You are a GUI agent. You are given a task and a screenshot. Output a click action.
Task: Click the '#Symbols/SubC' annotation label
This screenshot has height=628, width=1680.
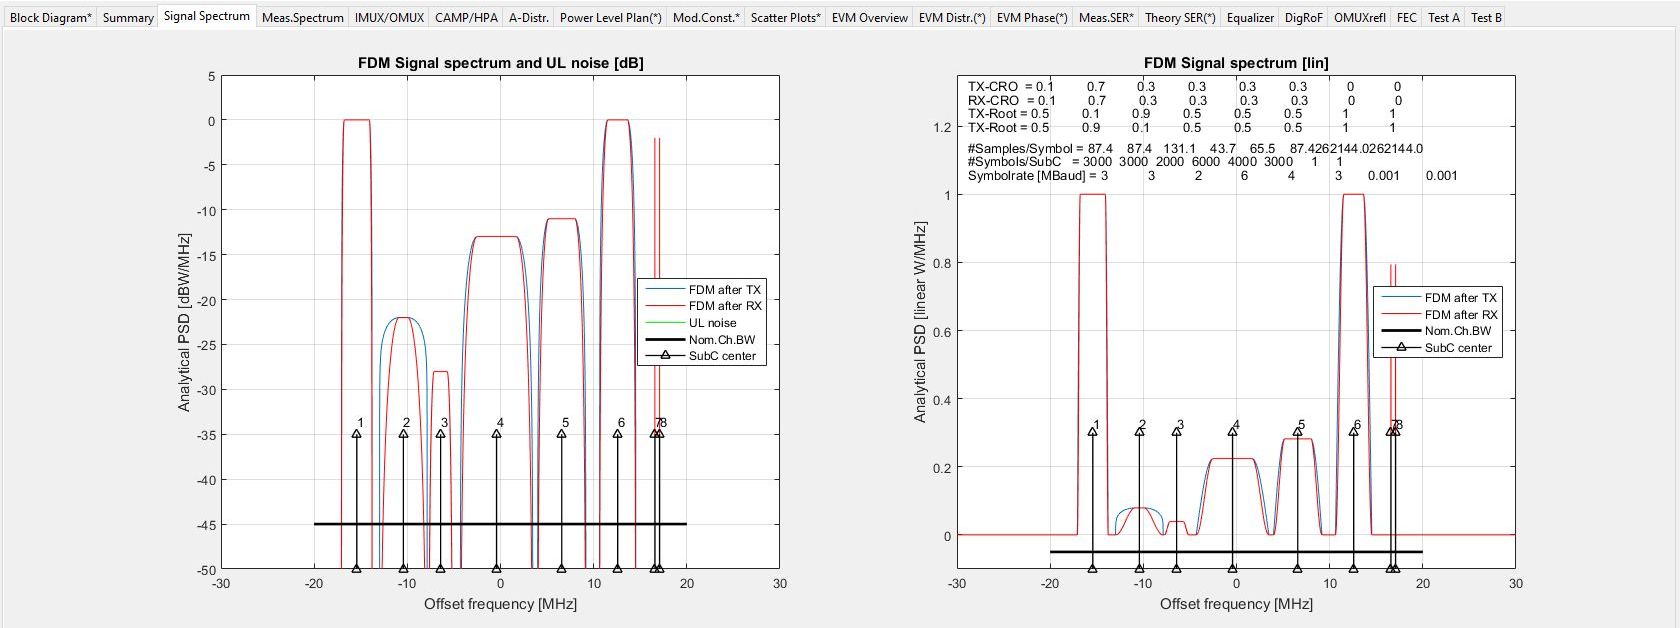pyautogui.click(x=1012, y=162)
